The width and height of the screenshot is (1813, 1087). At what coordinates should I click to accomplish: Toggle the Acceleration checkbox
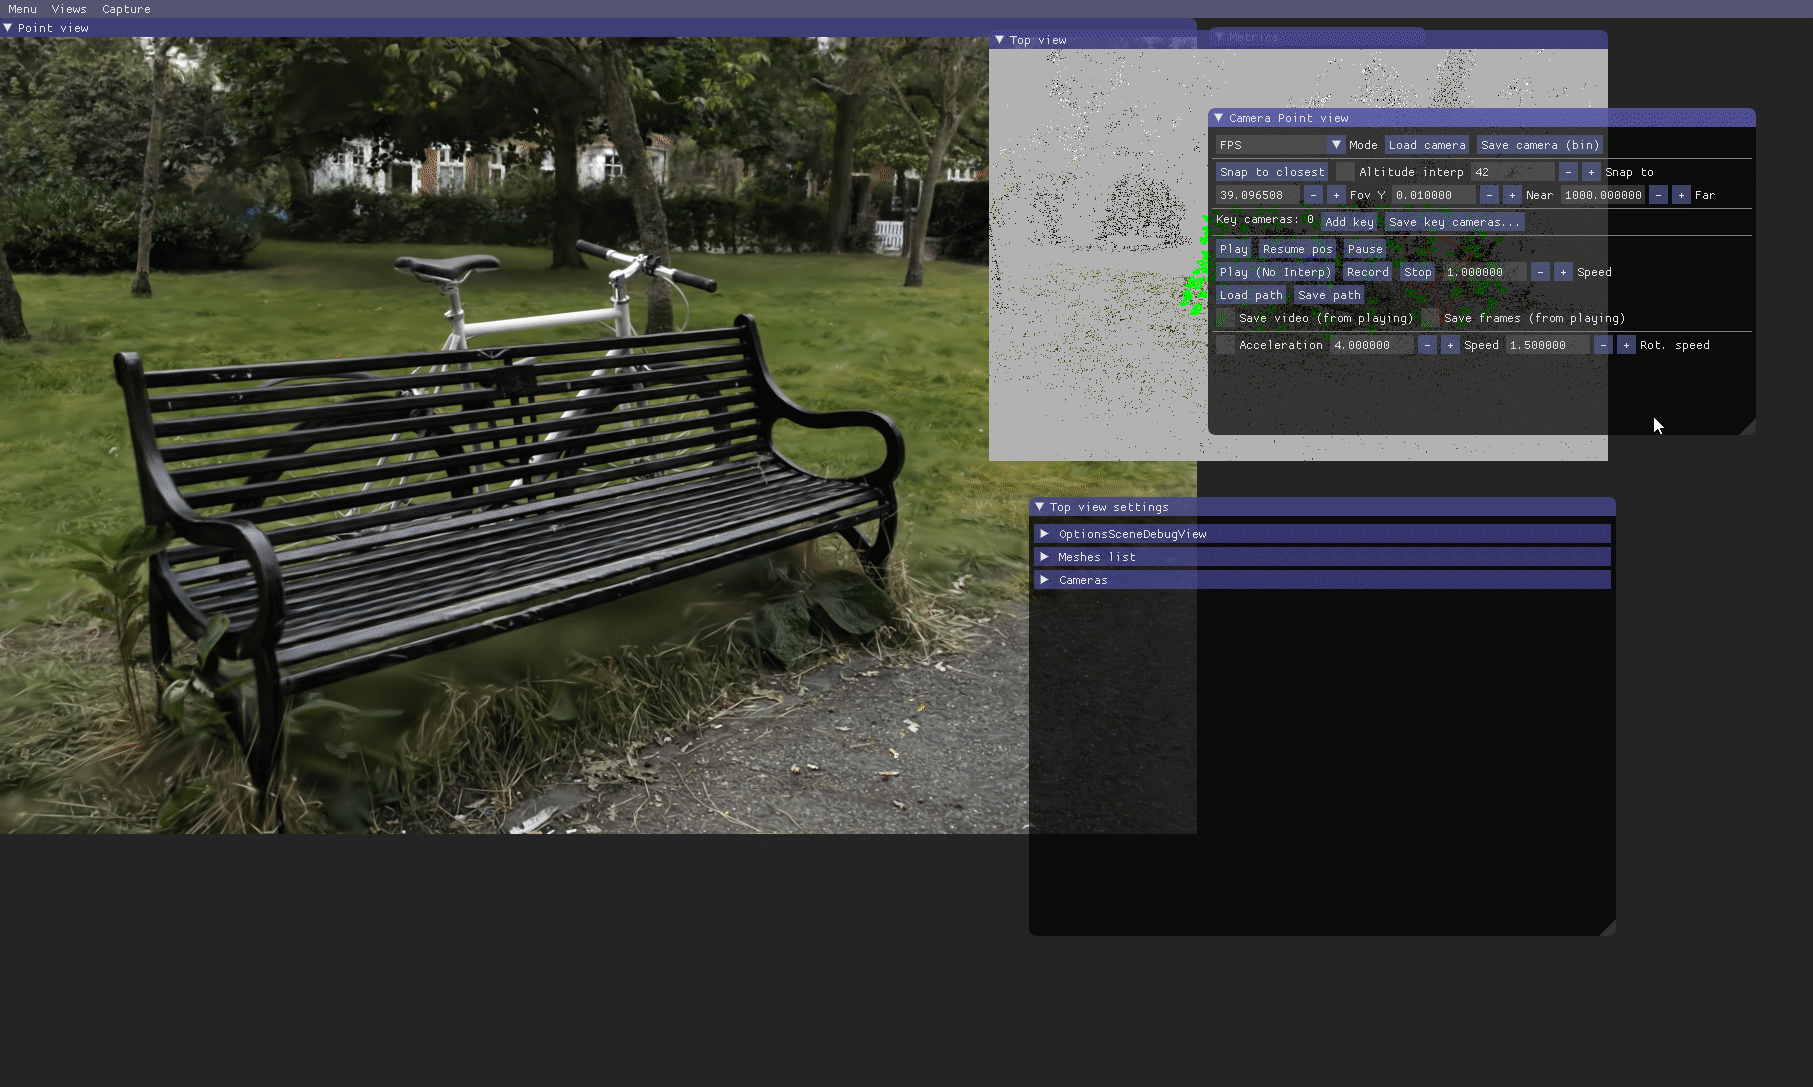1225,345
